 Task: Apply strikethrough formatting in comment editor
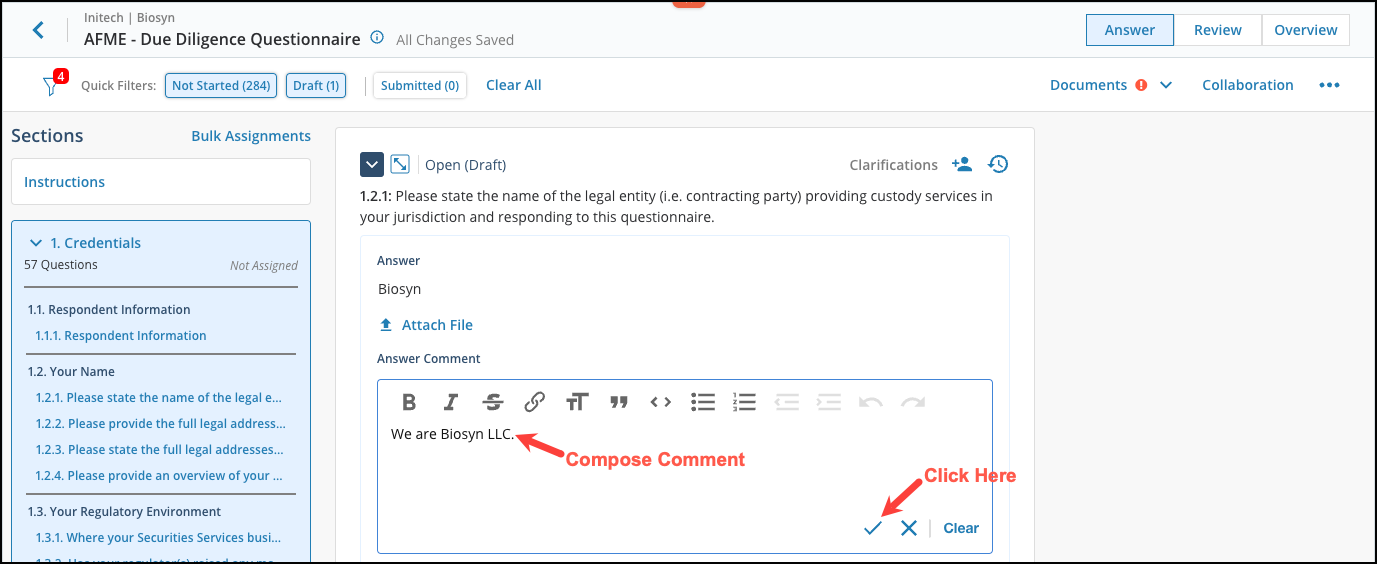pyautogui.click(x=493, y=402)
